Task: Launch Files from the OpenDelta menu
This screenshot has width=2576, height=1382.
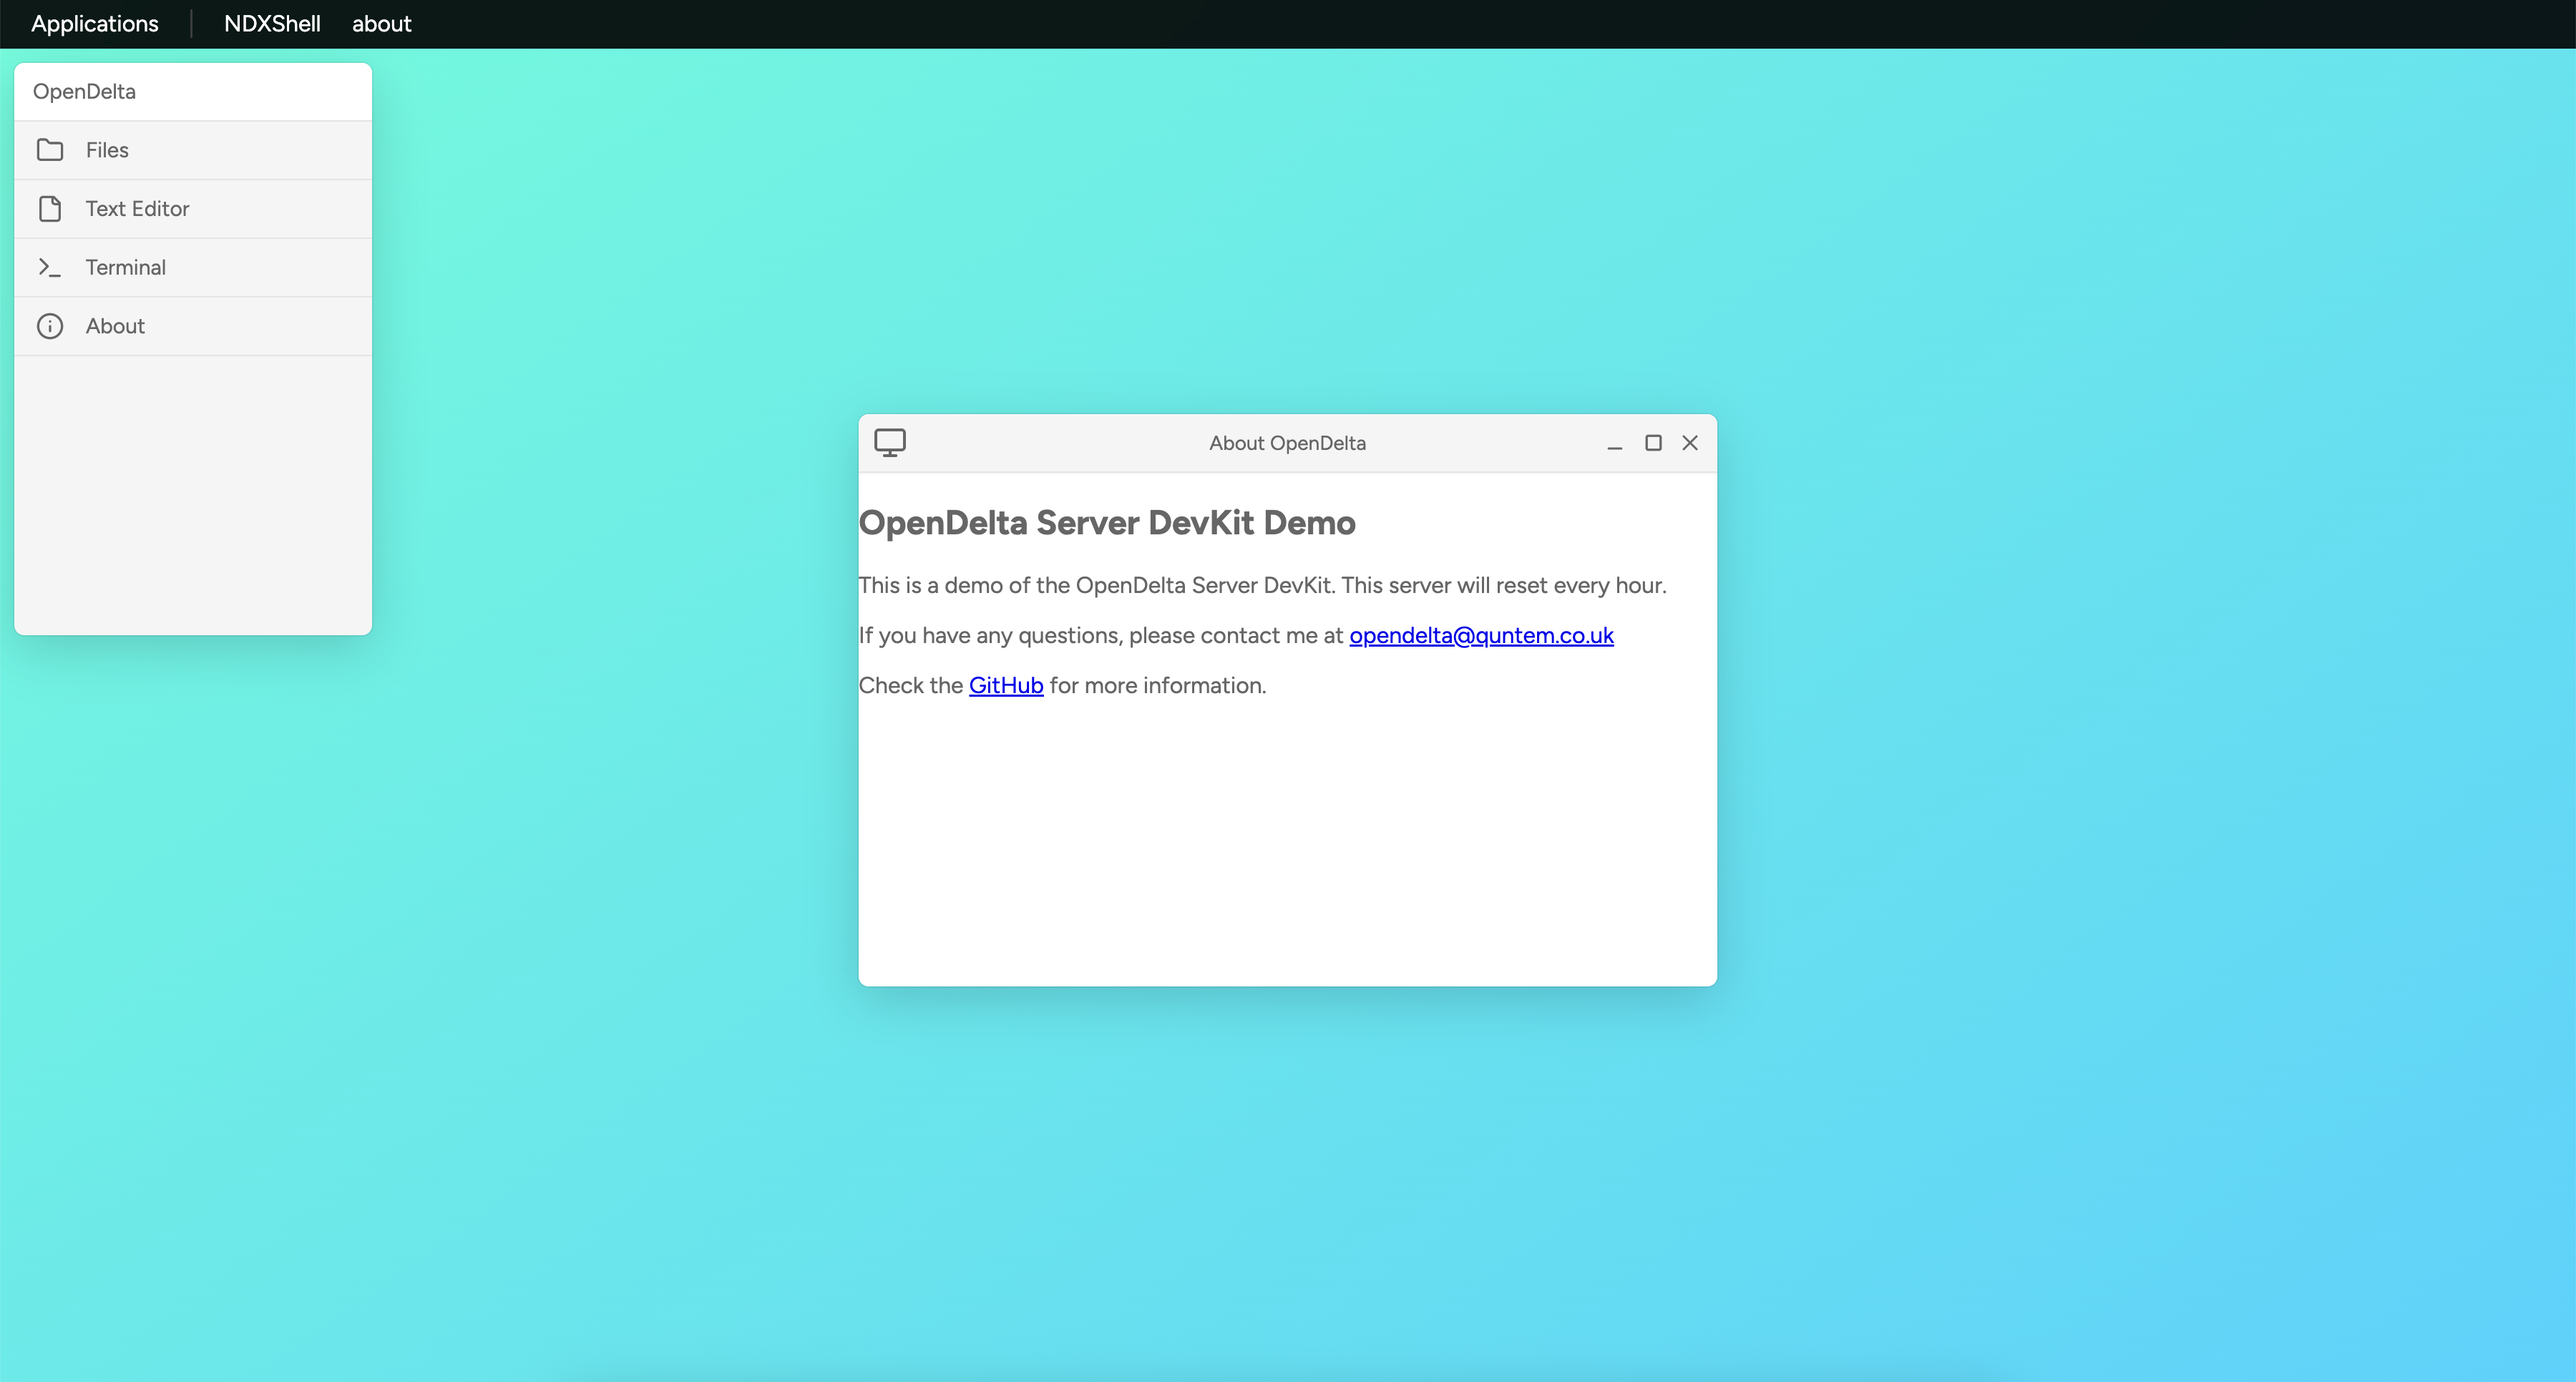Action: (x=193, y=150)
